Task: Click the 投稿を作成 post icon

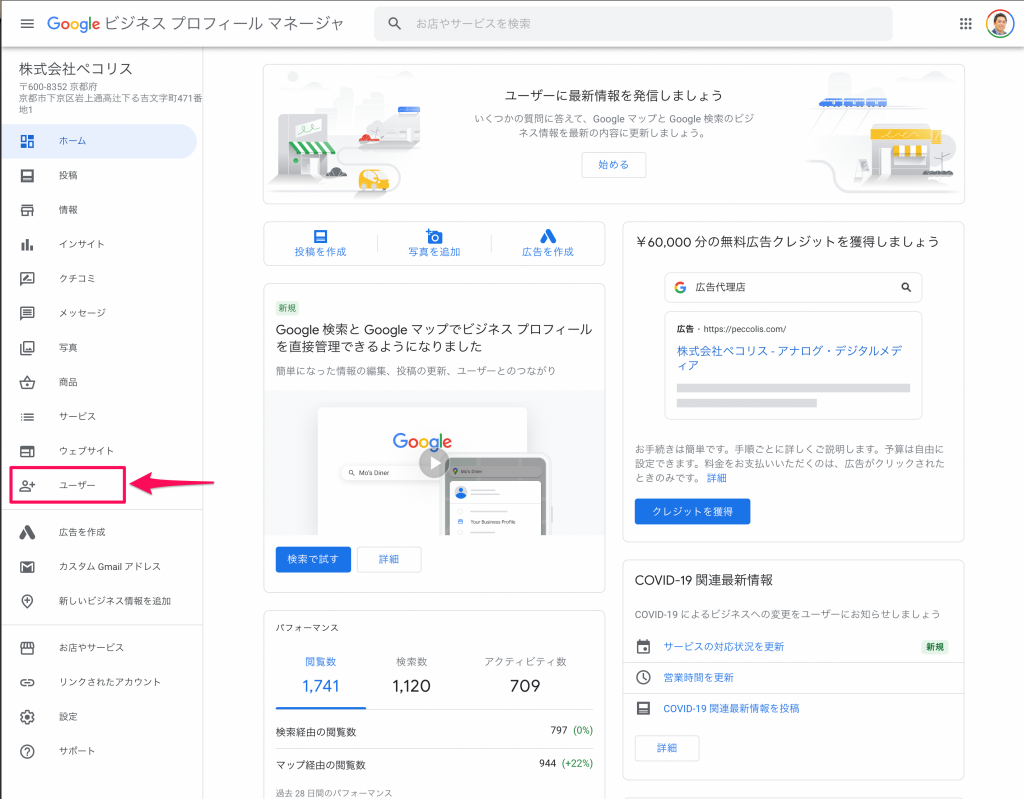Action: (320, 236)
